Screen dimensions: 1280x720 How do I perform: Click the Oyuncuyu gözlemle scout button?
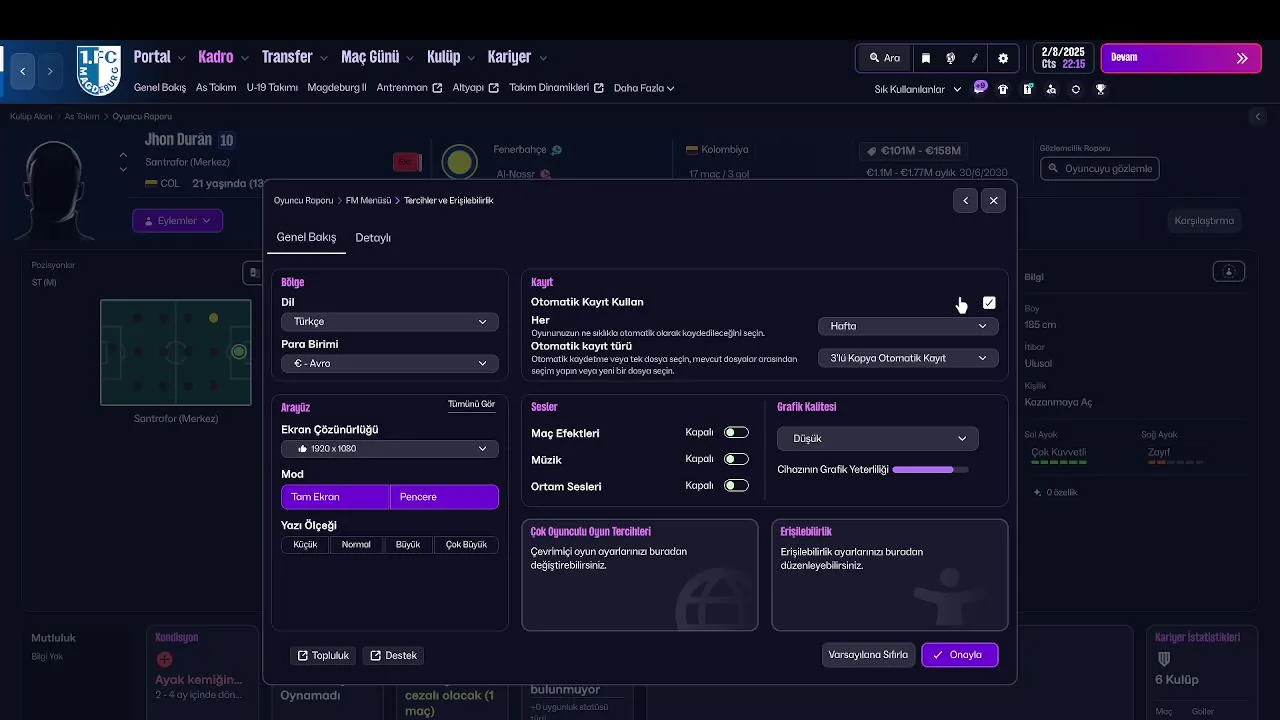pos(1100,168)
